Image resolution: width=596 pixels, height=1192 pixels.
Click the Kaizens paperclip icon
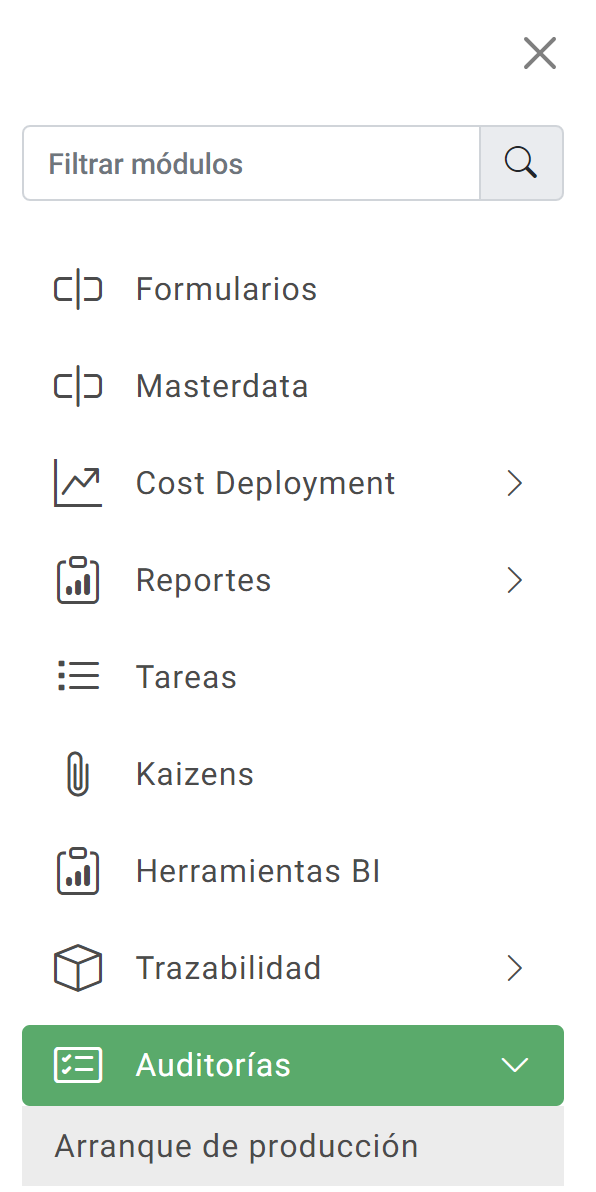tap(78, 774)
